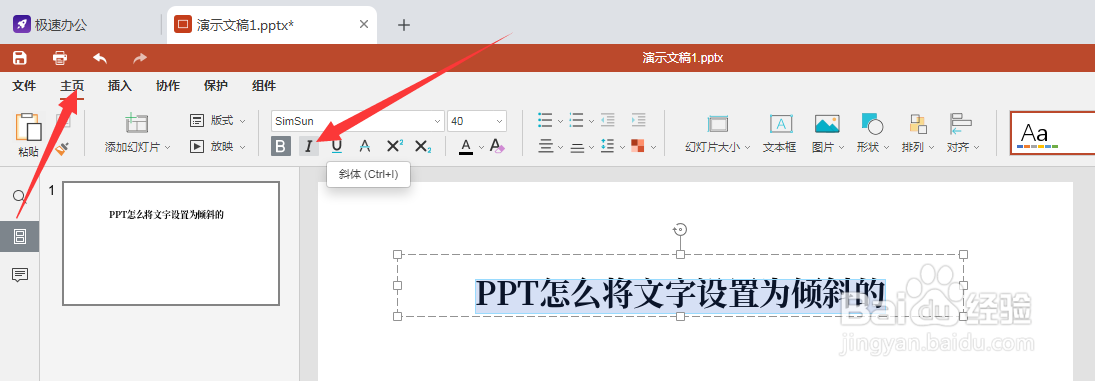Viewport: 1095px width, 381px height.
Task: Click the strikethrough text icon
Action: click(x=365, y=146)
